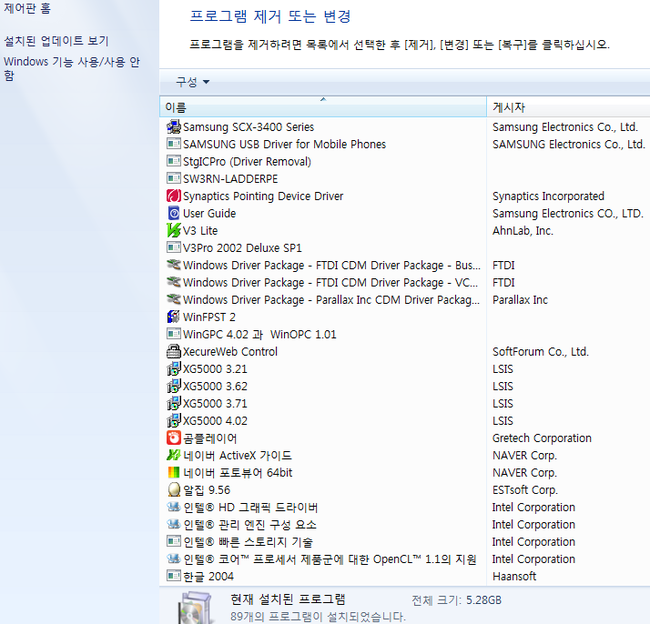Select the User Guide program name

pyautogui.click(x=209, y=213)
